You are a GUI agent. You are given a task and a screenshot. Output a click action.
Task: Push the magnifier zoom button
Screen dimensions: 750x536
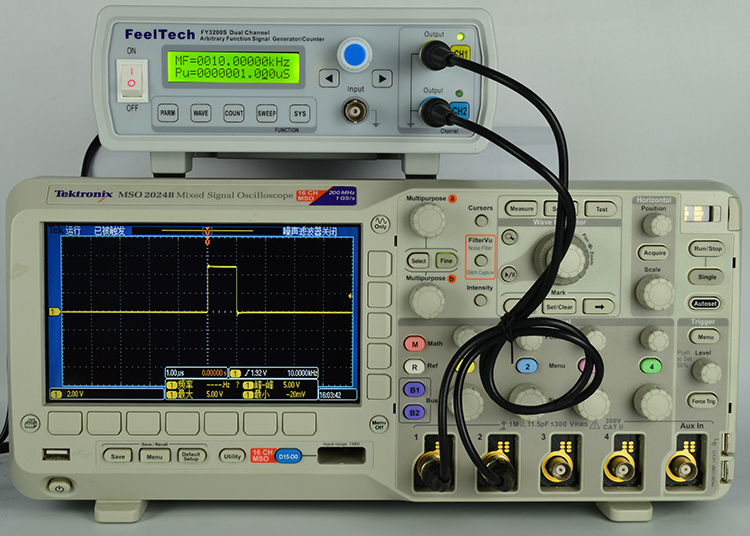tap(510, 237)
